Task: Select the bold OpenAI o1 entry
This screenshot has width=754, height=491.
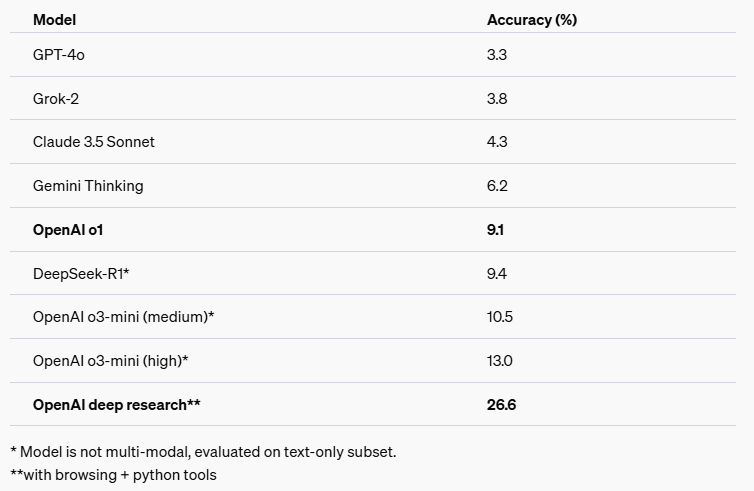Action: (x=68, y=230)
